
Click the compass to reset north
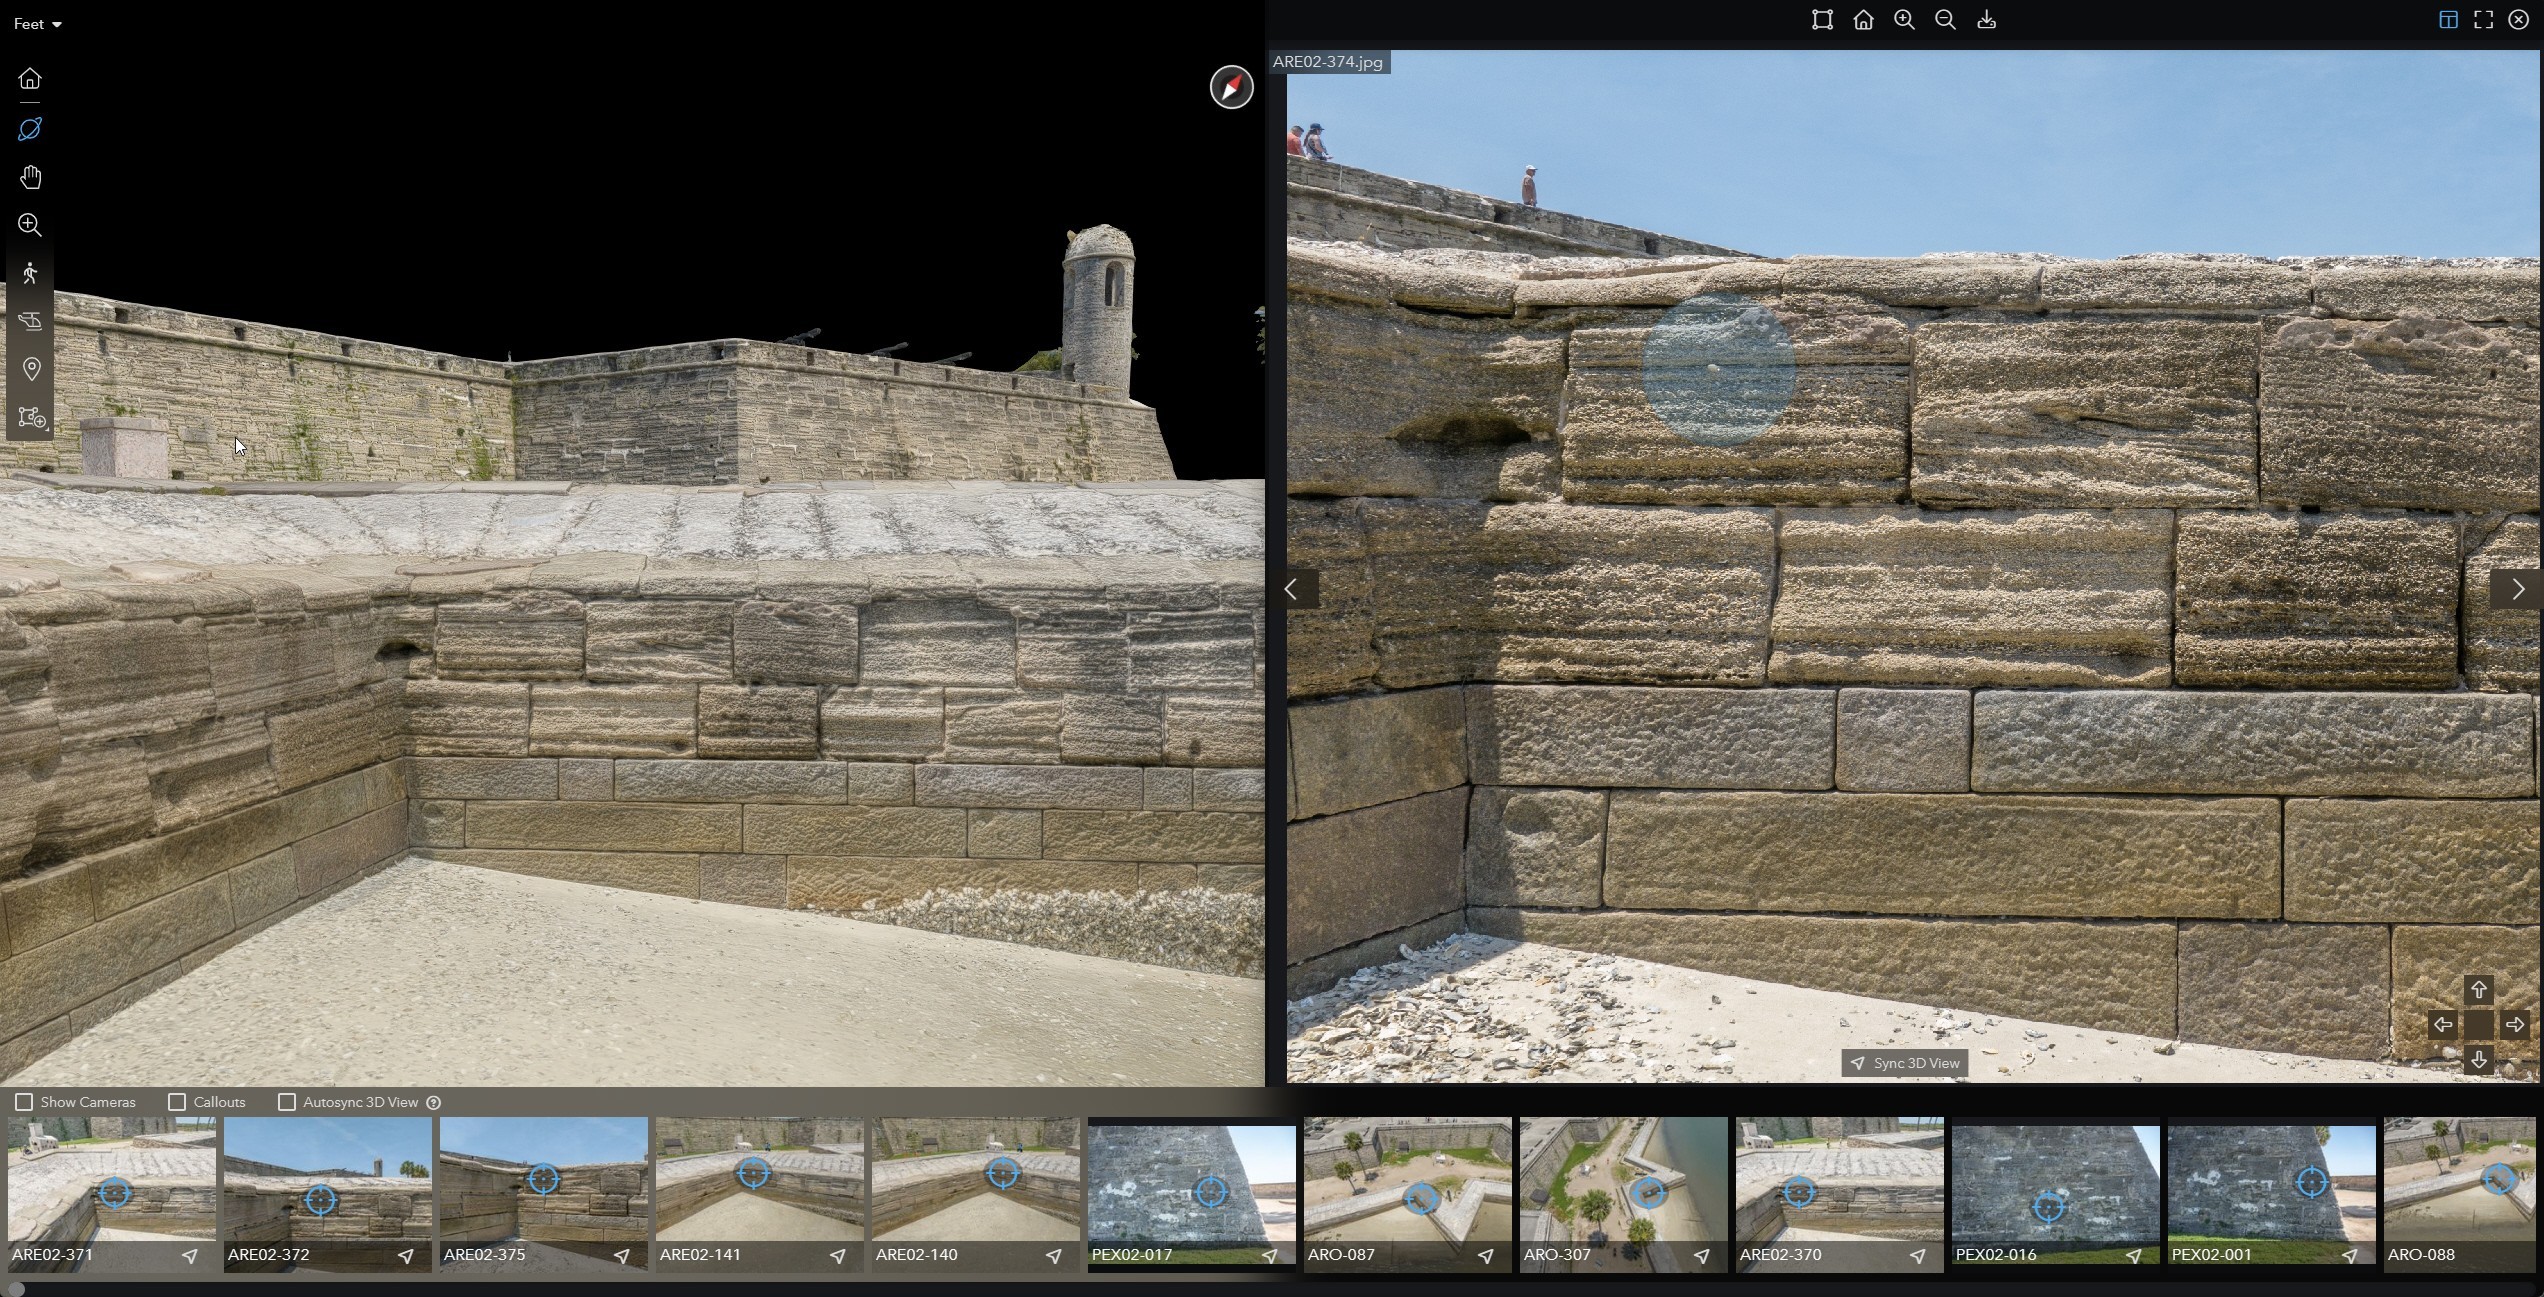1231,88
